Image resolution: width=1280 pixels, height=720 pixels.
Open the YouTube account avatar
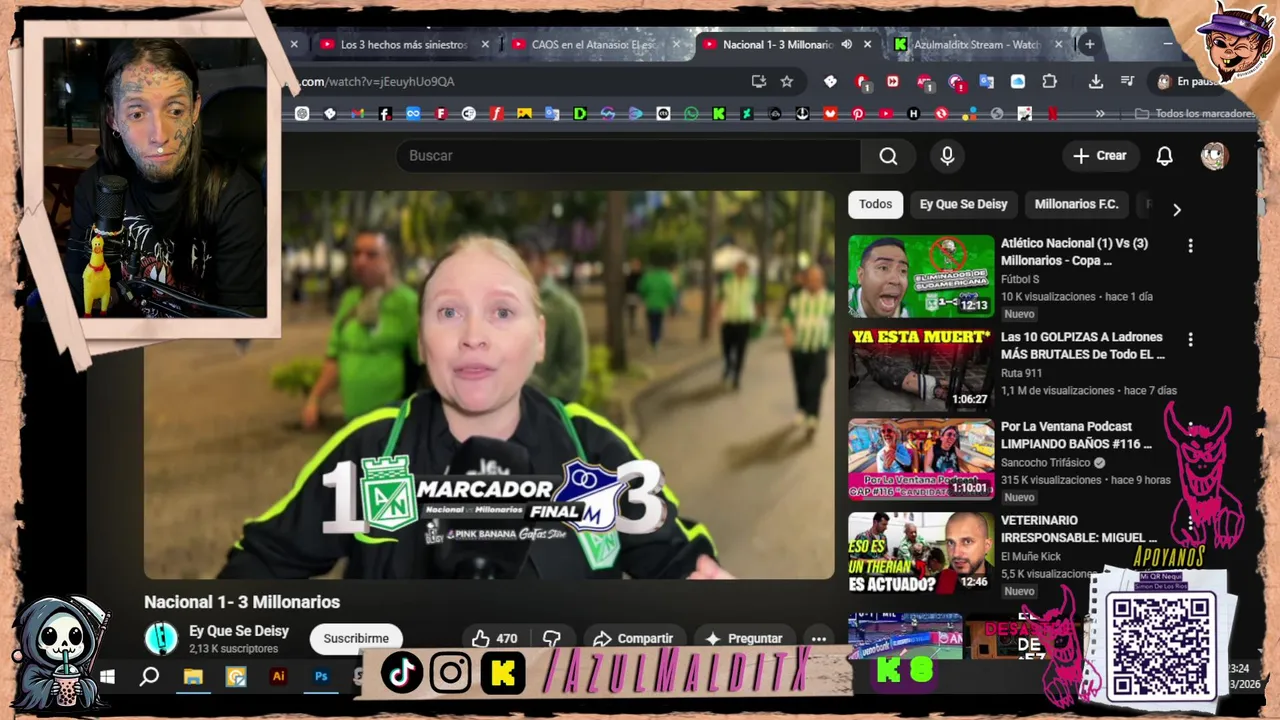1214,156
